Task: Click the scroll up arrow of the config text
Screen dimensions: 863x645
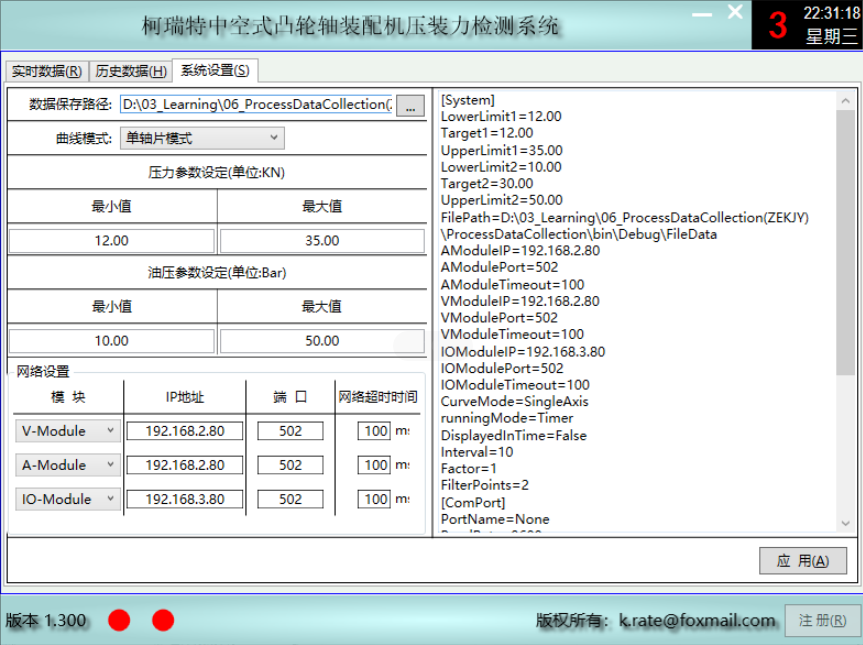Action: 845,101
